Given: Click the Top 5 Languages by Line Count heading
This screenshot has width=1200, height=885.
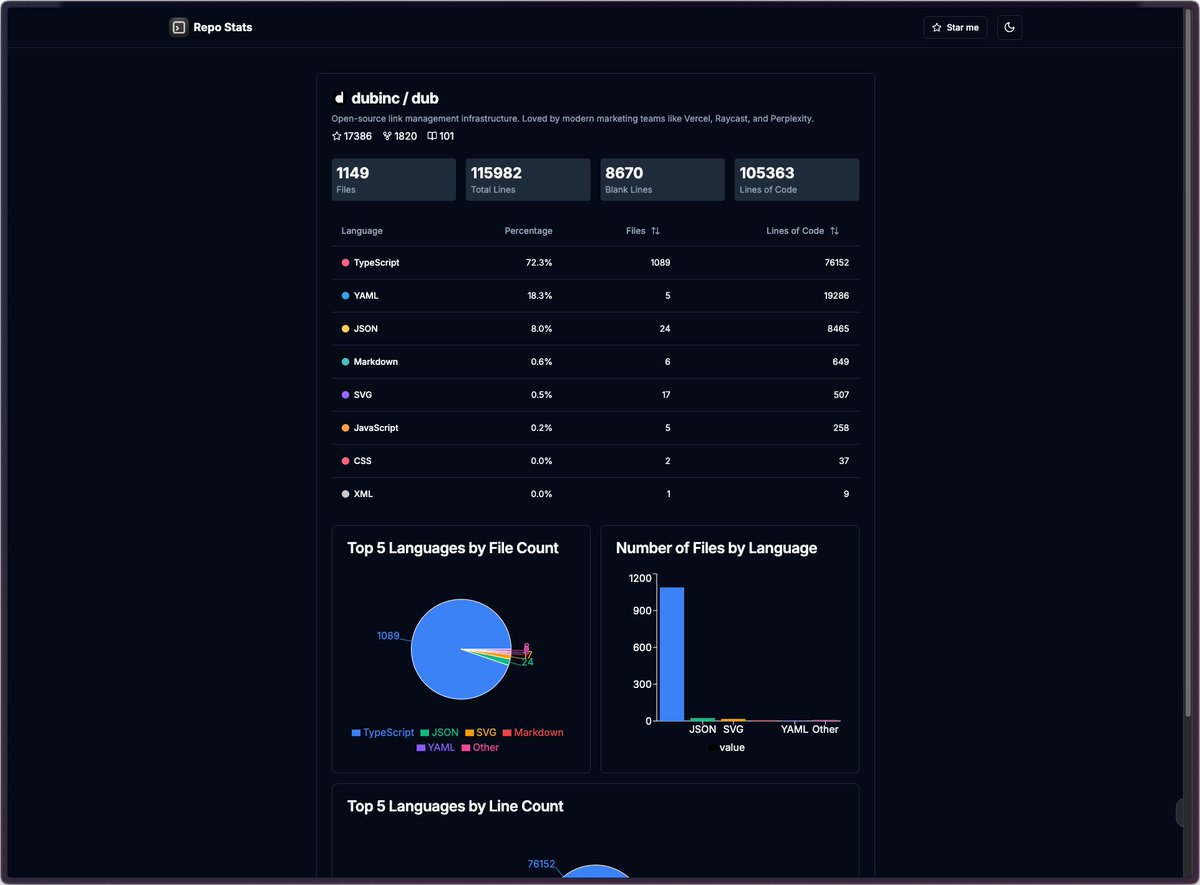Looking at the screenshot, I should click(x=455, y=806).
